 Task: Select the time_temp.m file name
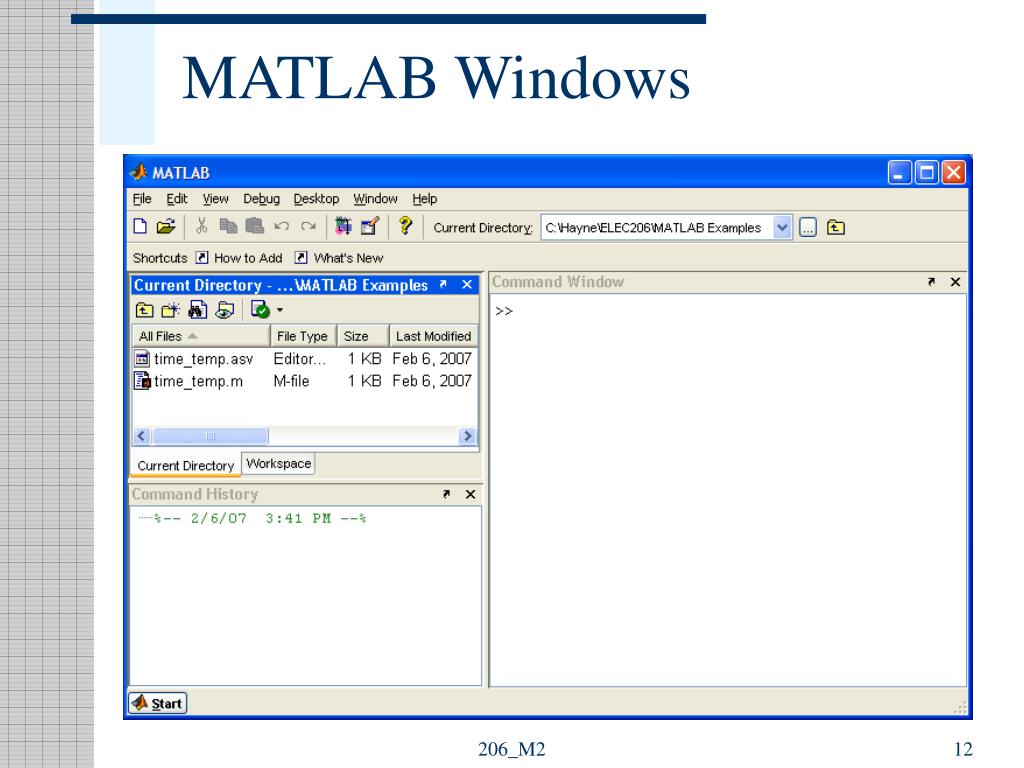[199, 381]
